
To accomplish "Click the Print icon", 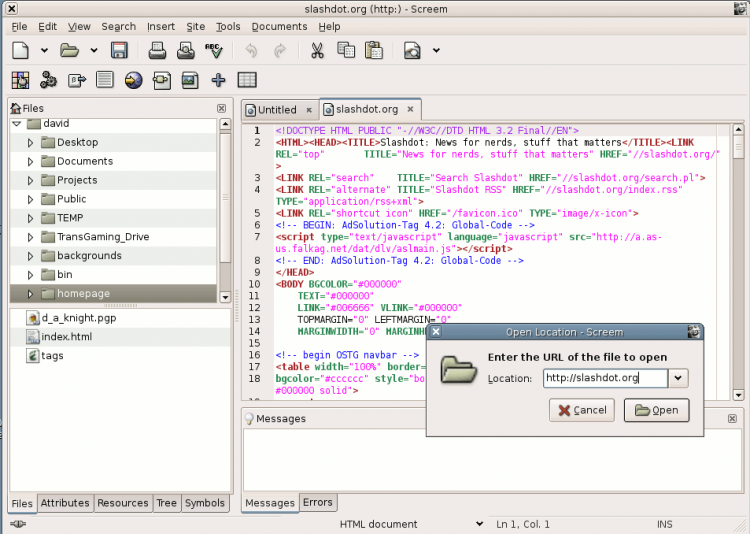I will [159, 50].
